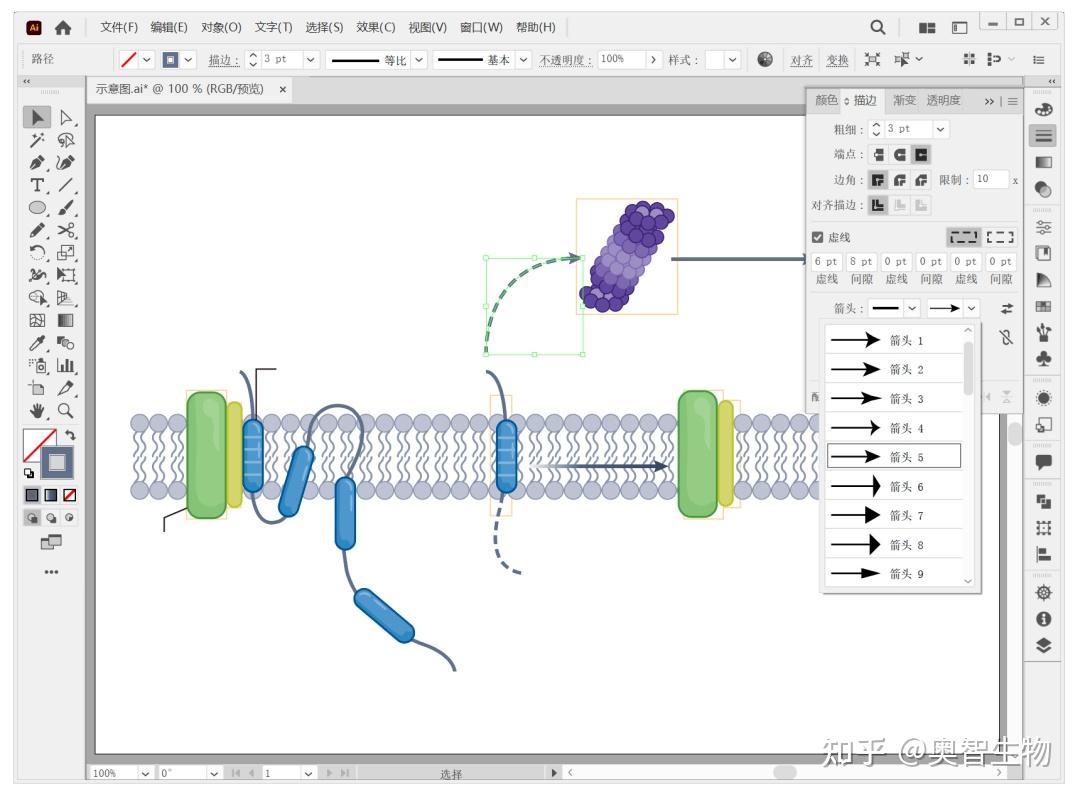Click the 对齐 link in control bar
The height and width of the screenshot is (797, 1080).
coord(802,60)
